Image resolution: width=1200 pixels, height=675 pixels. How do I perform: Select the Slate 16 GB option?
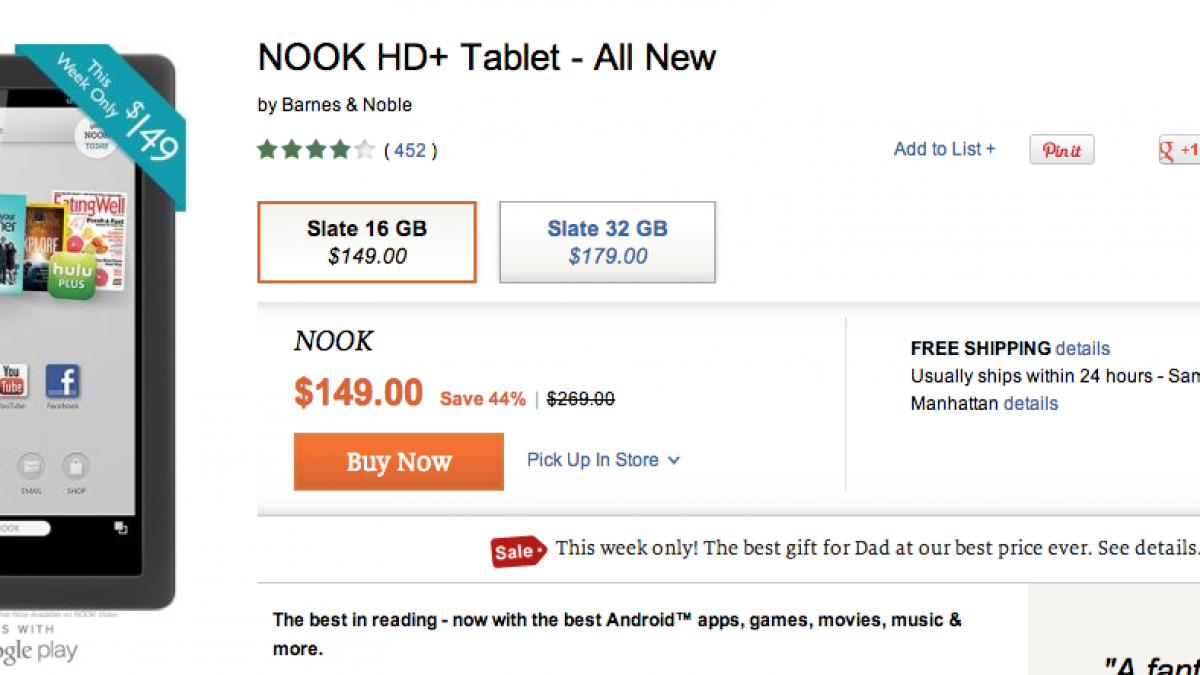(x=366, y=242)
